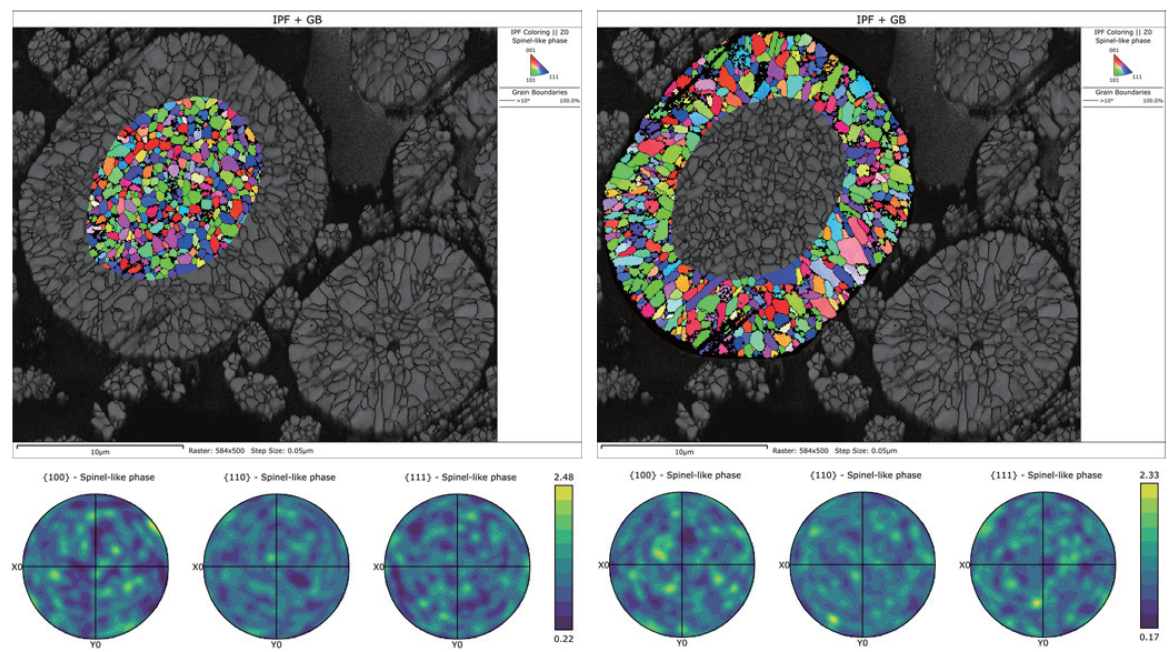
Task: Open the right {100} spinel-like pole figure
Action: pos(681,564)
